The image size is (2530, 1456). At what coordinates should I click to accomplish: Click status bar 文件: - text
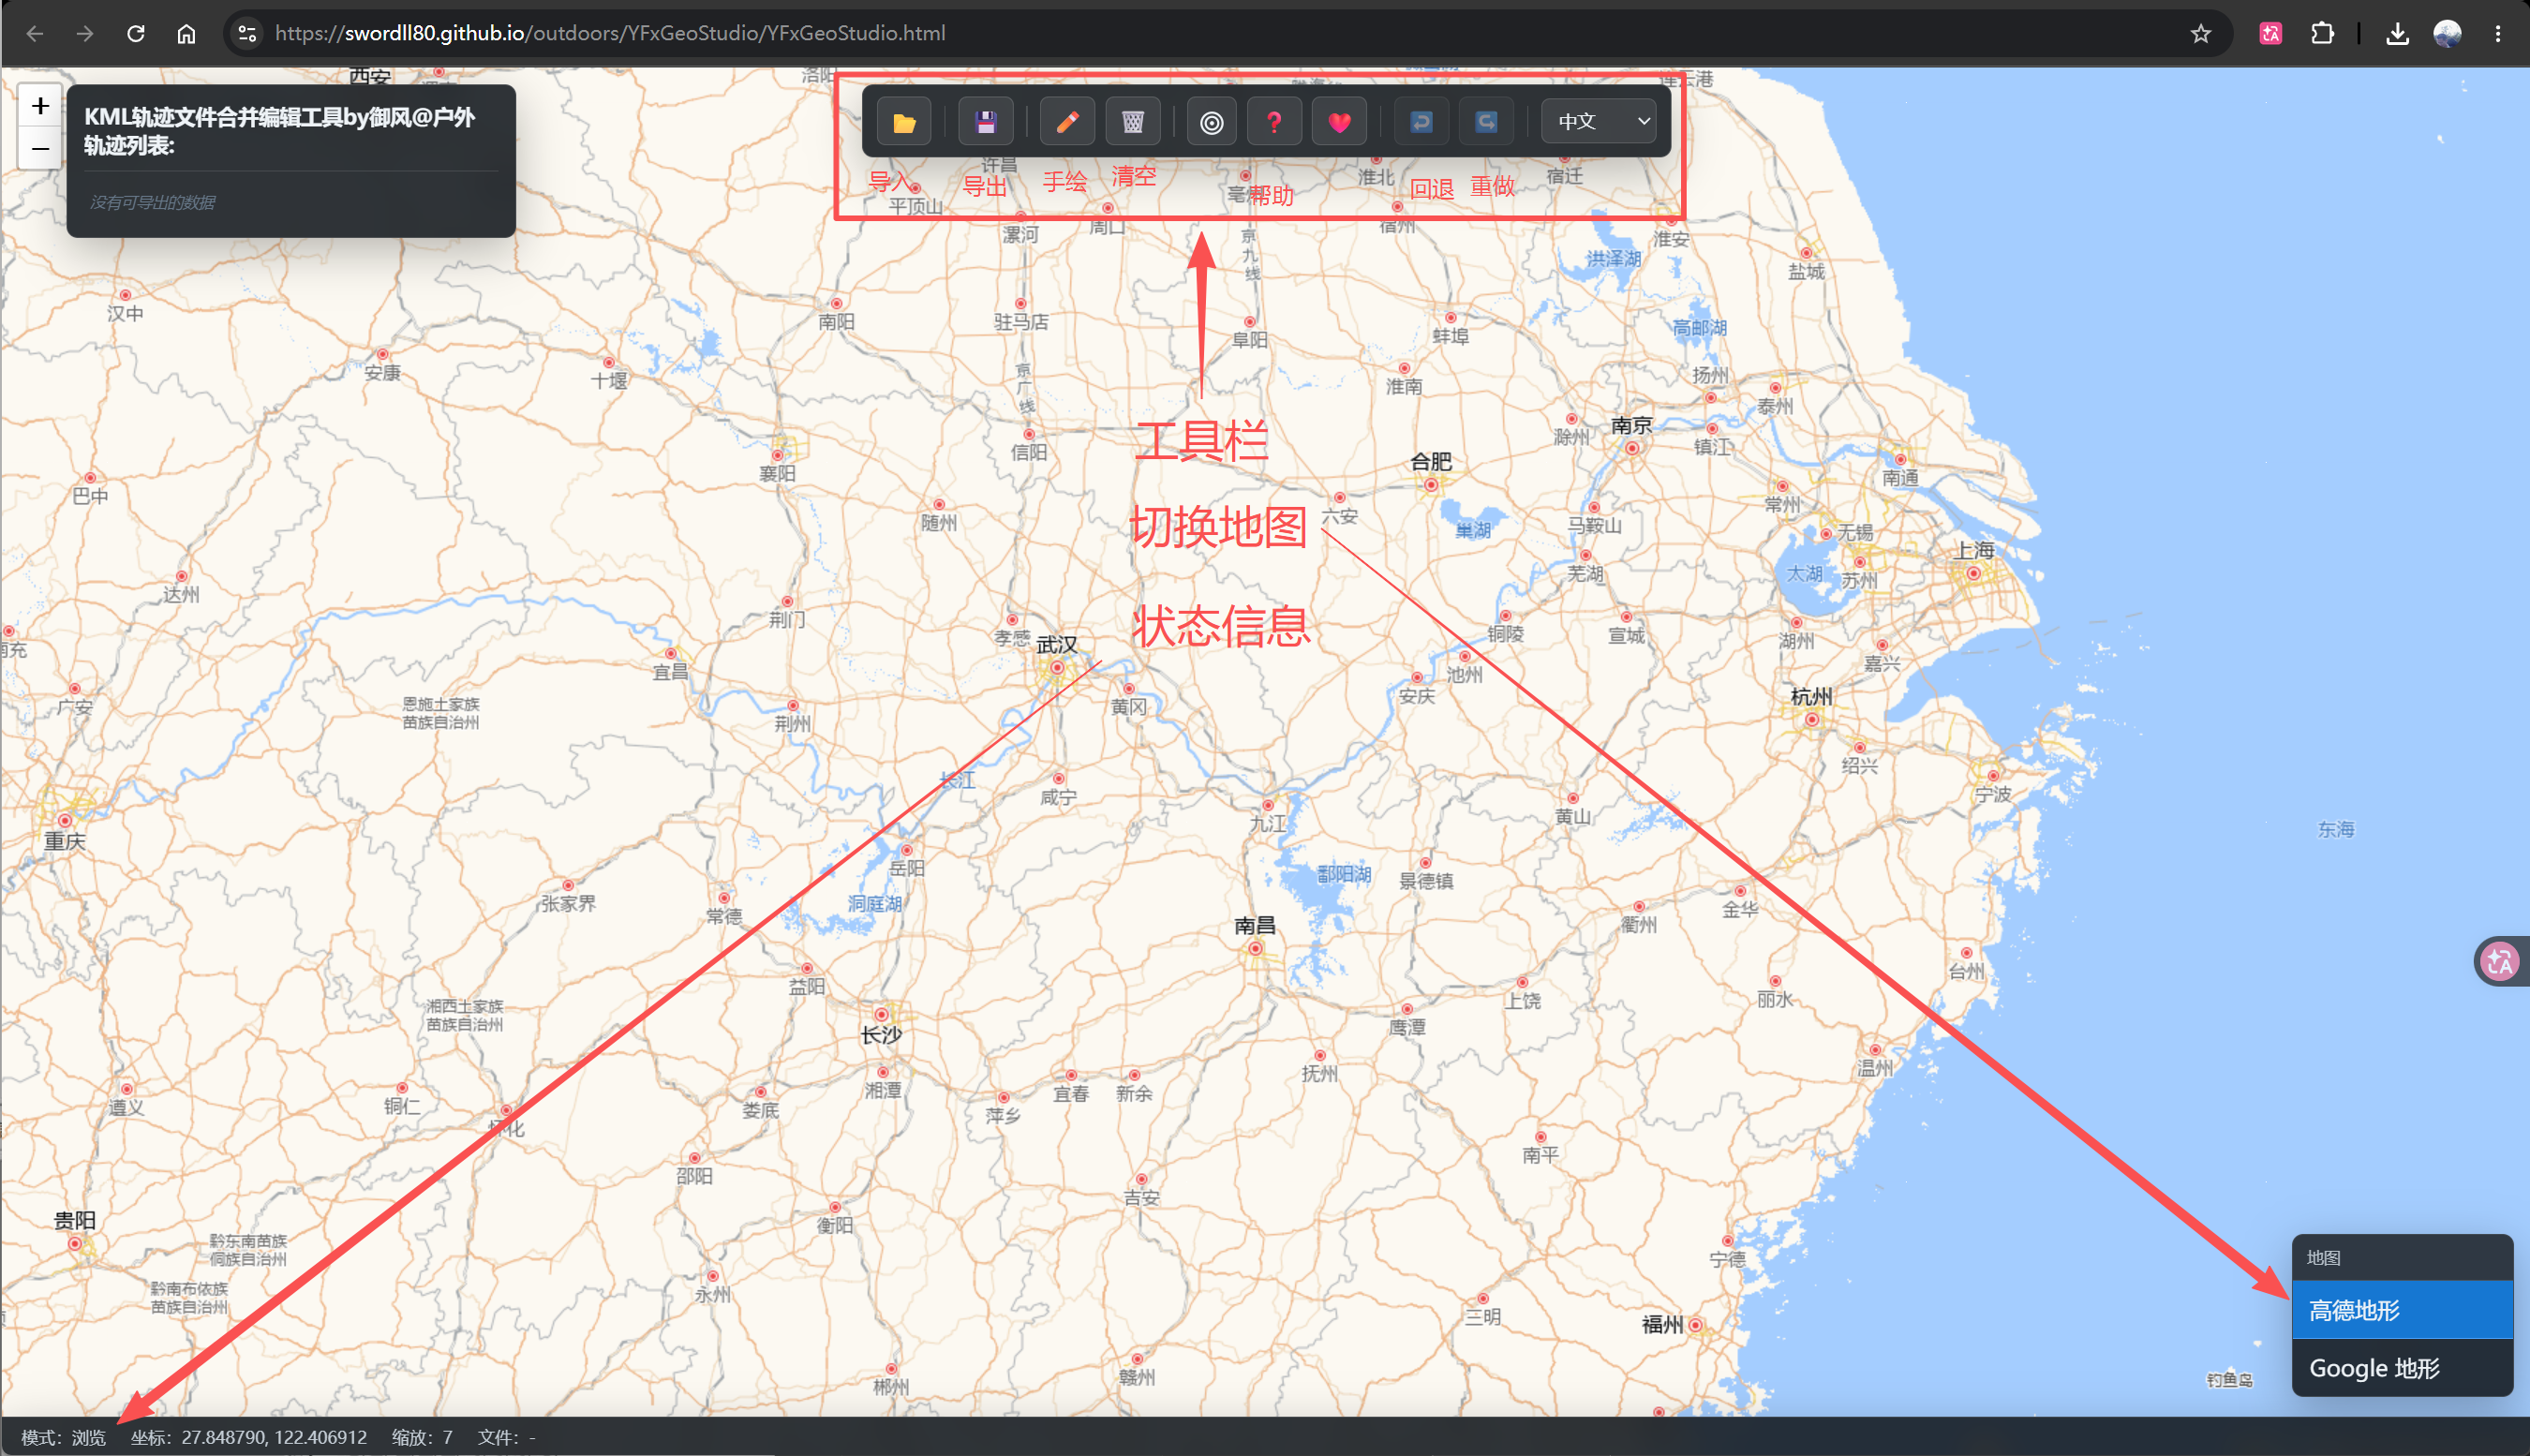point(506,1437)
